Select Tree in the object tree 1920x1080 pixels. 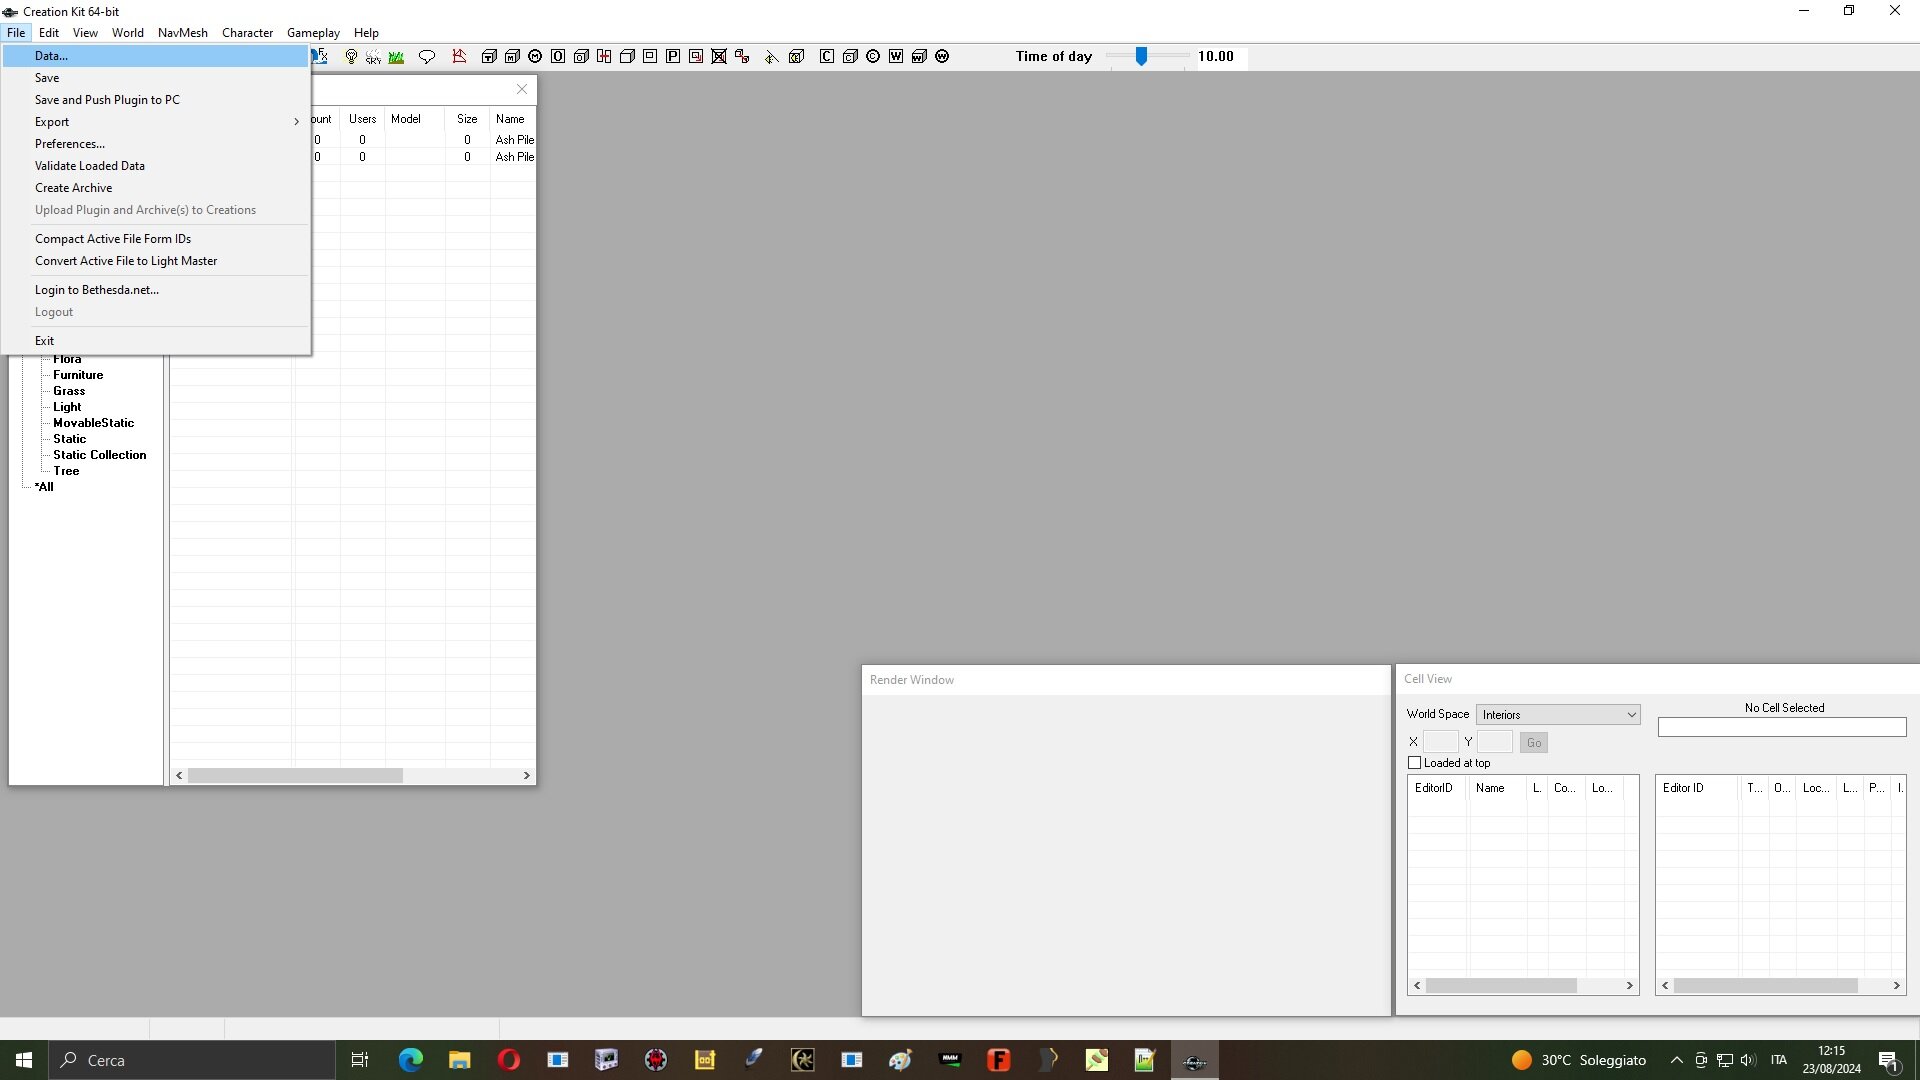[x=66, y=471]
